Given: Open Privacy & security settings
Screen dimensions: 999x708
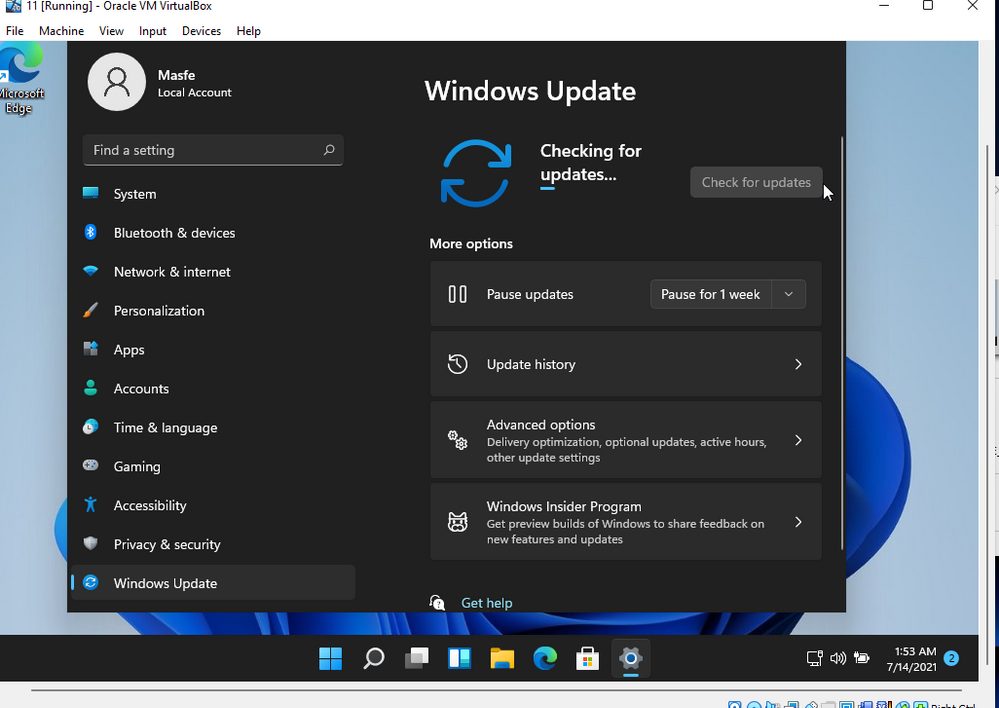Looking at the screenshot, I should (166, 544).
